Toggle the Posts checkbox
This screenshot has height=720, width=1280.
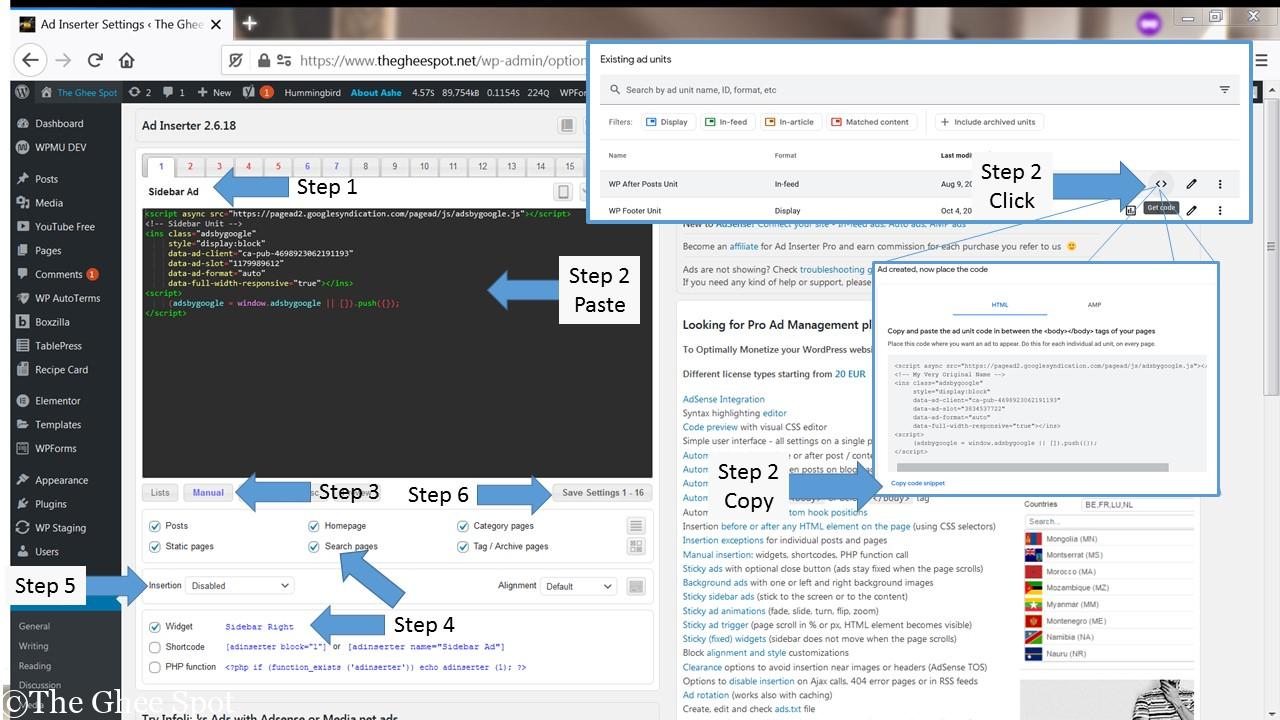tap(154, 526)
